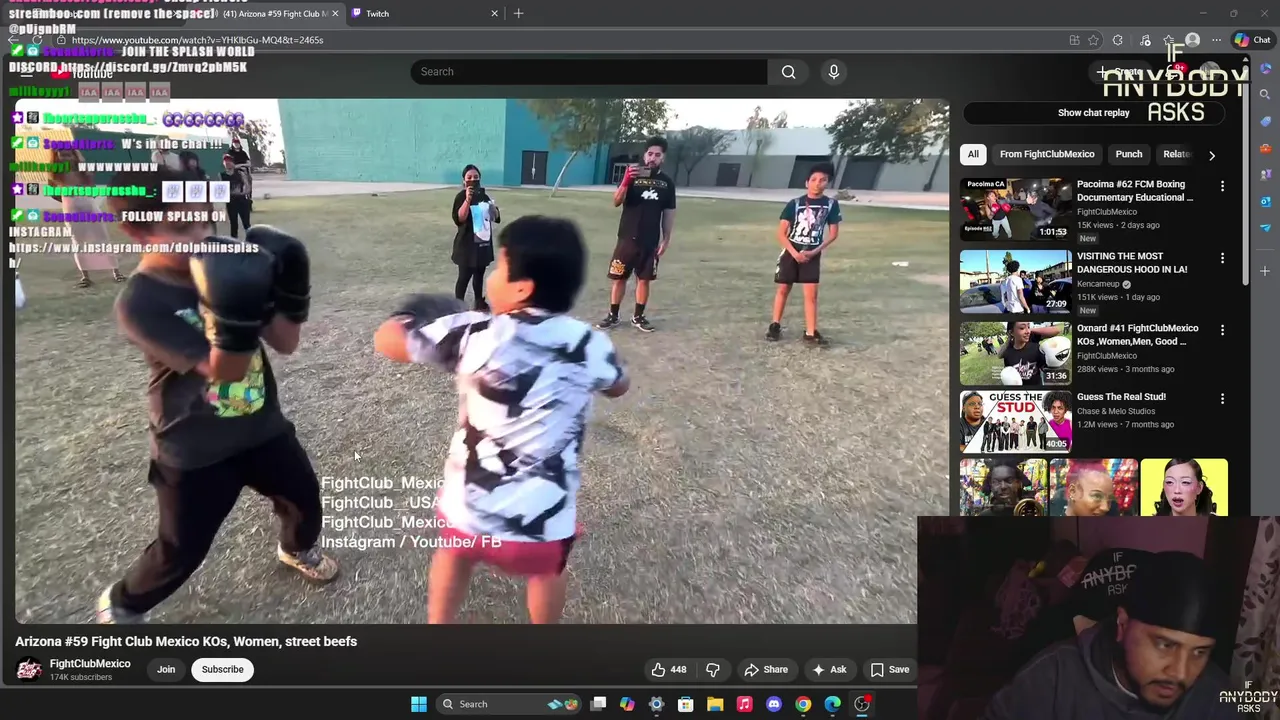Open Discord from the taskbar
The height and width of the screenshot is (720, 1280).
[x=774, y=704]
